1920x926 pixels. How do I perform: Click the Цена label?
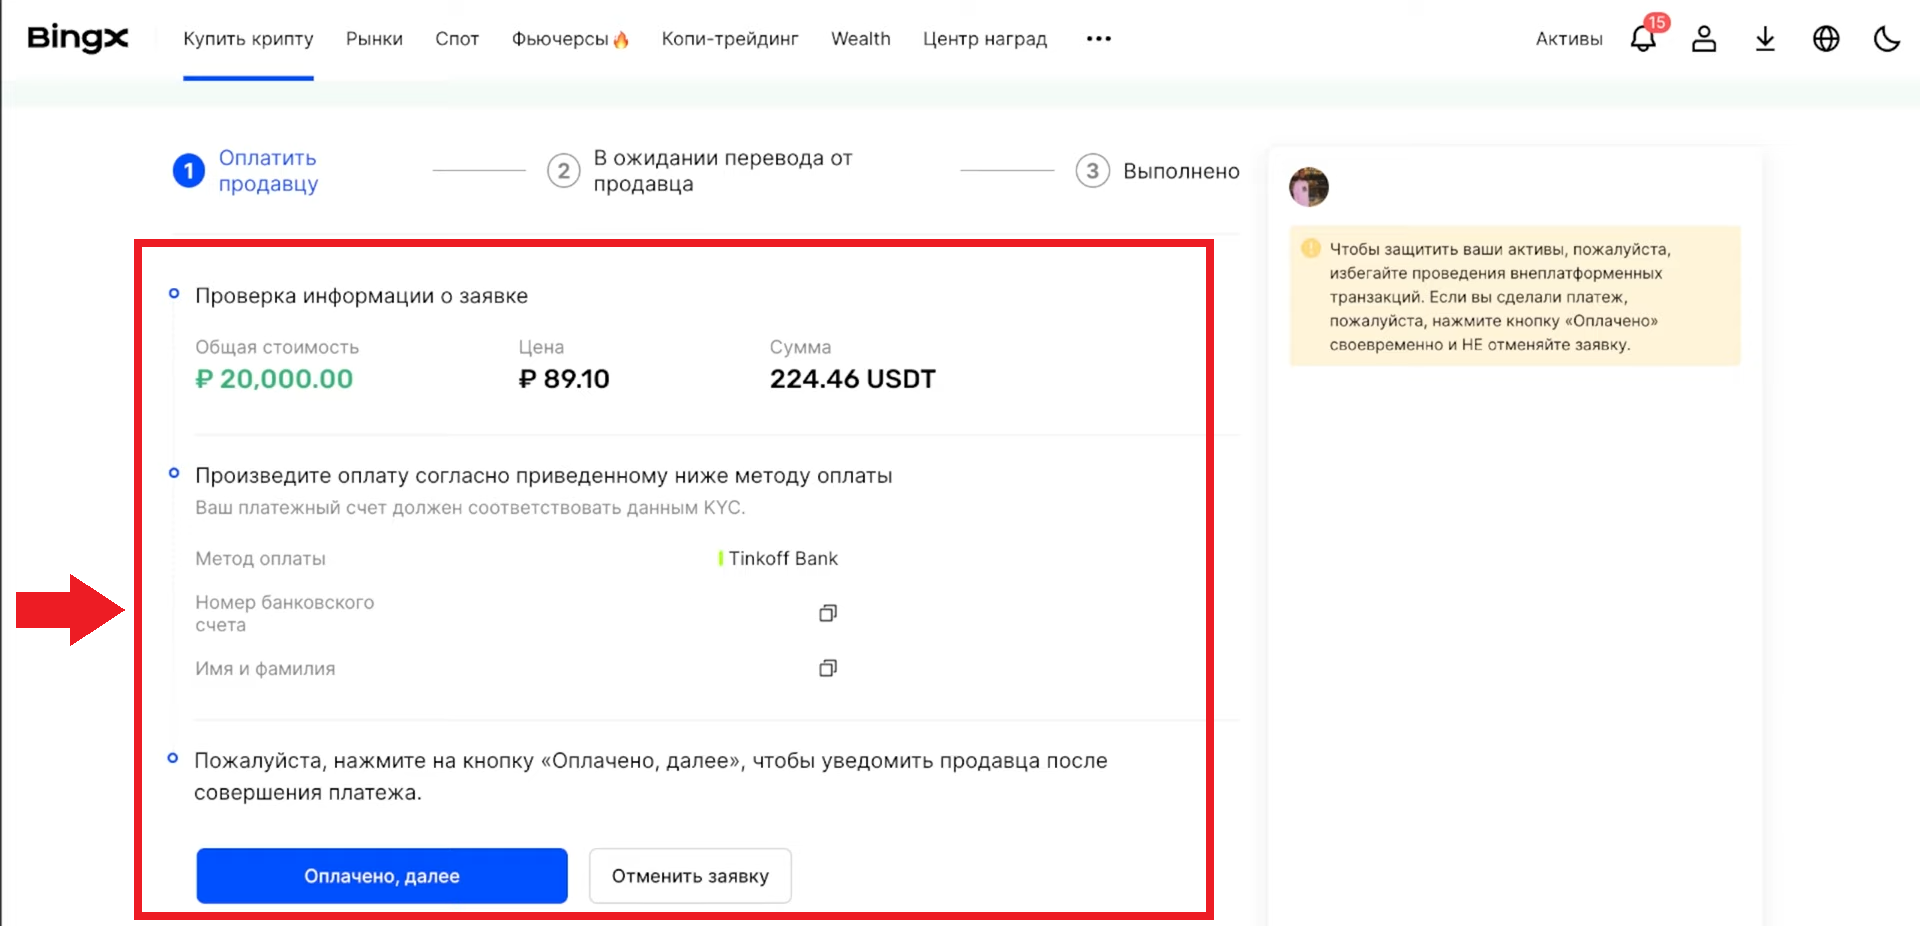541,347
